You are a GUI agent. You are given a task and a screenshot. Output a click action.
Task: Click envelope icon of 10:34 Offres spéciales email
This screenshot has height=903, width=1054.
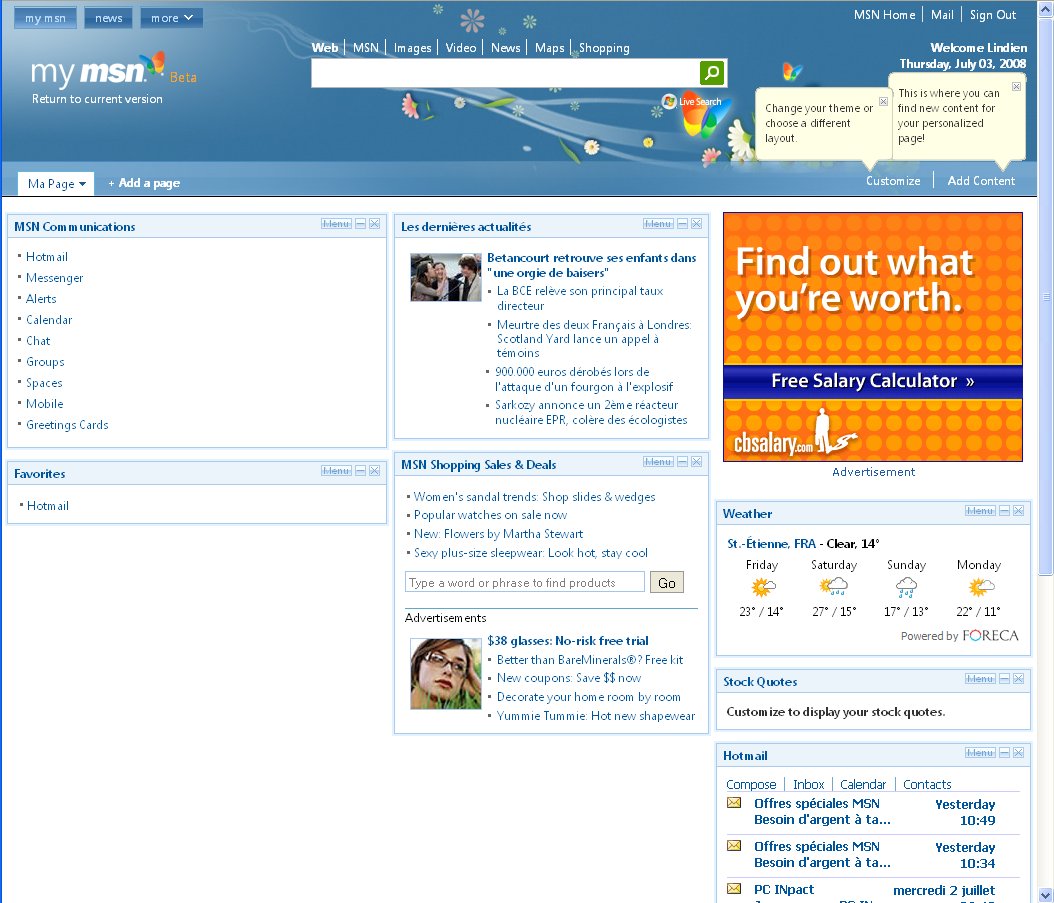[x=734, y=846]
